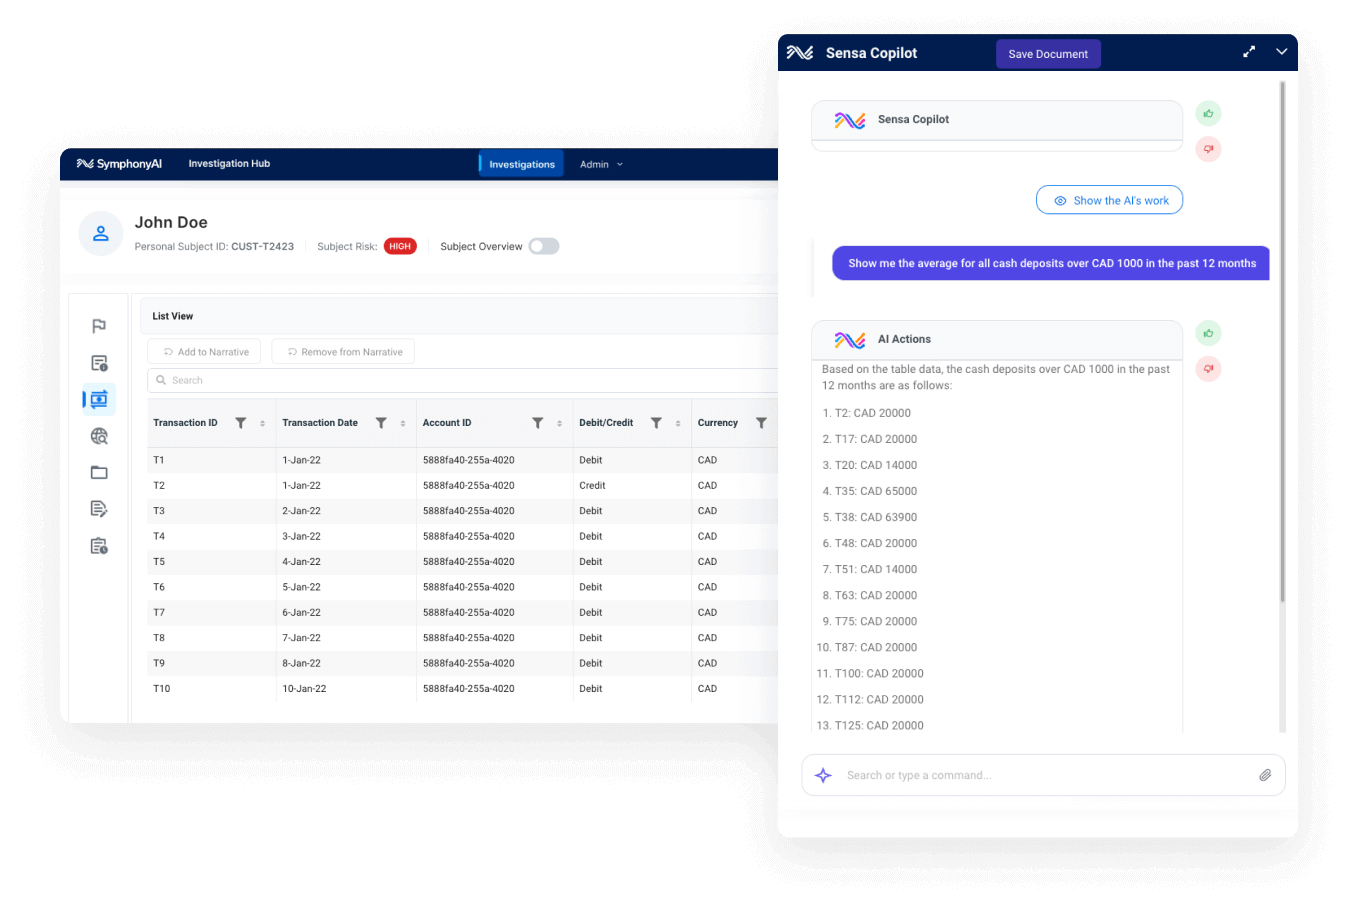Viewport: 1349px width, 905px height.
Task: Click the flag icon in the left sidebar
Action: (99, 326)
